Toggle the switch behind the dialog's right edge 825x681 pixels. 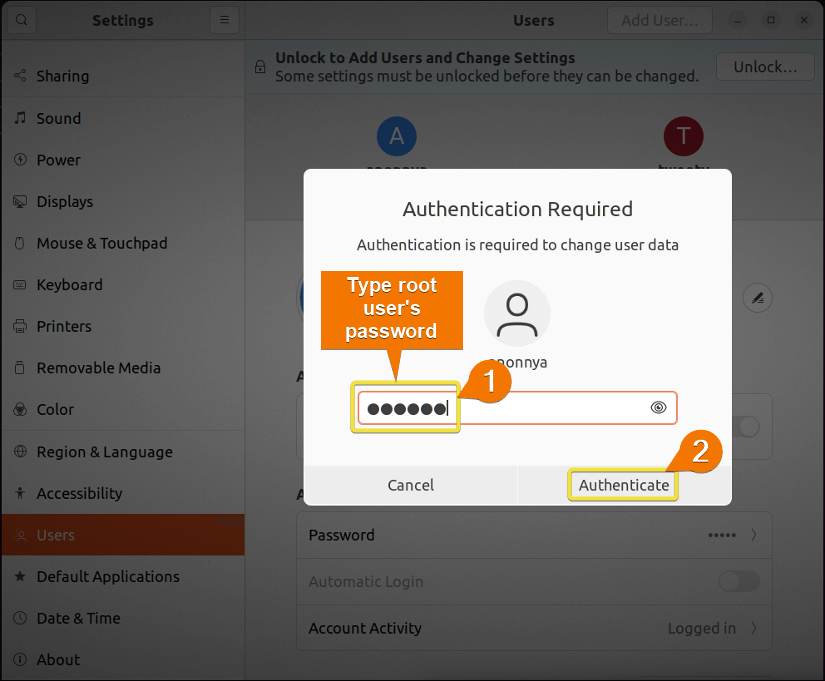click(x=747, y=426)
